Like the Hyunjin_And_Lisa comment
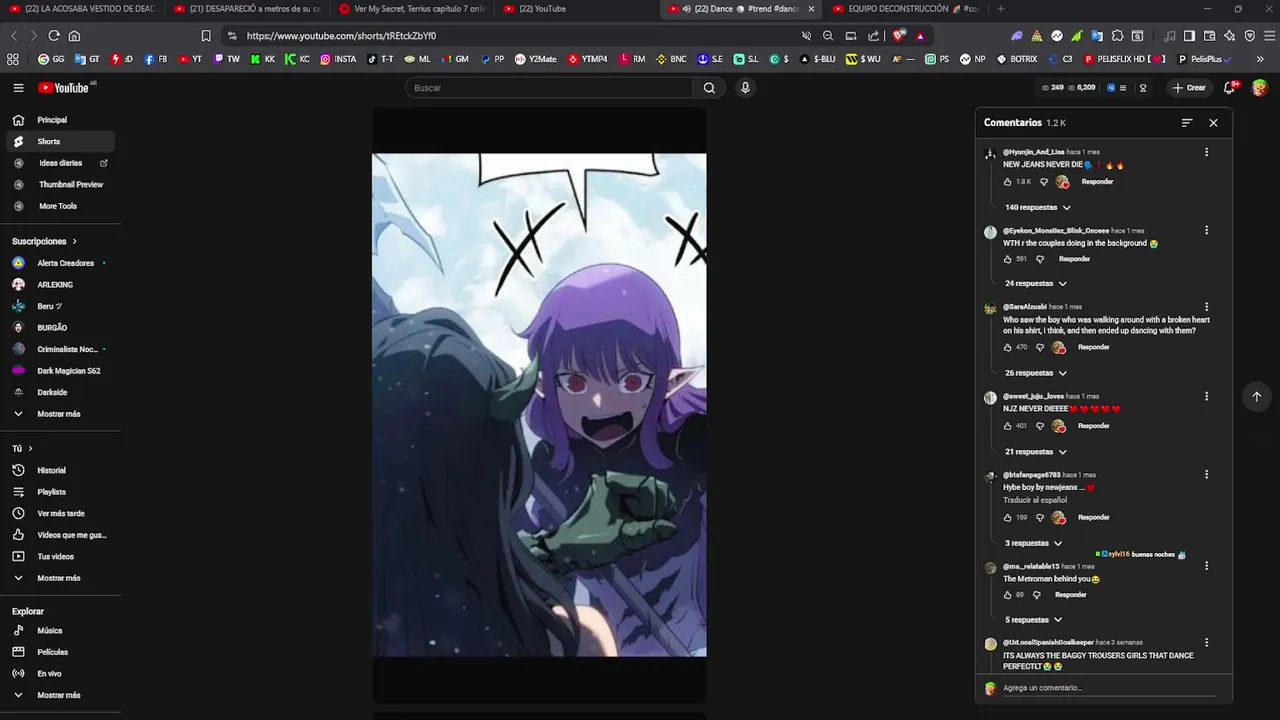 pyautogui.click(x=1007, y=182)
